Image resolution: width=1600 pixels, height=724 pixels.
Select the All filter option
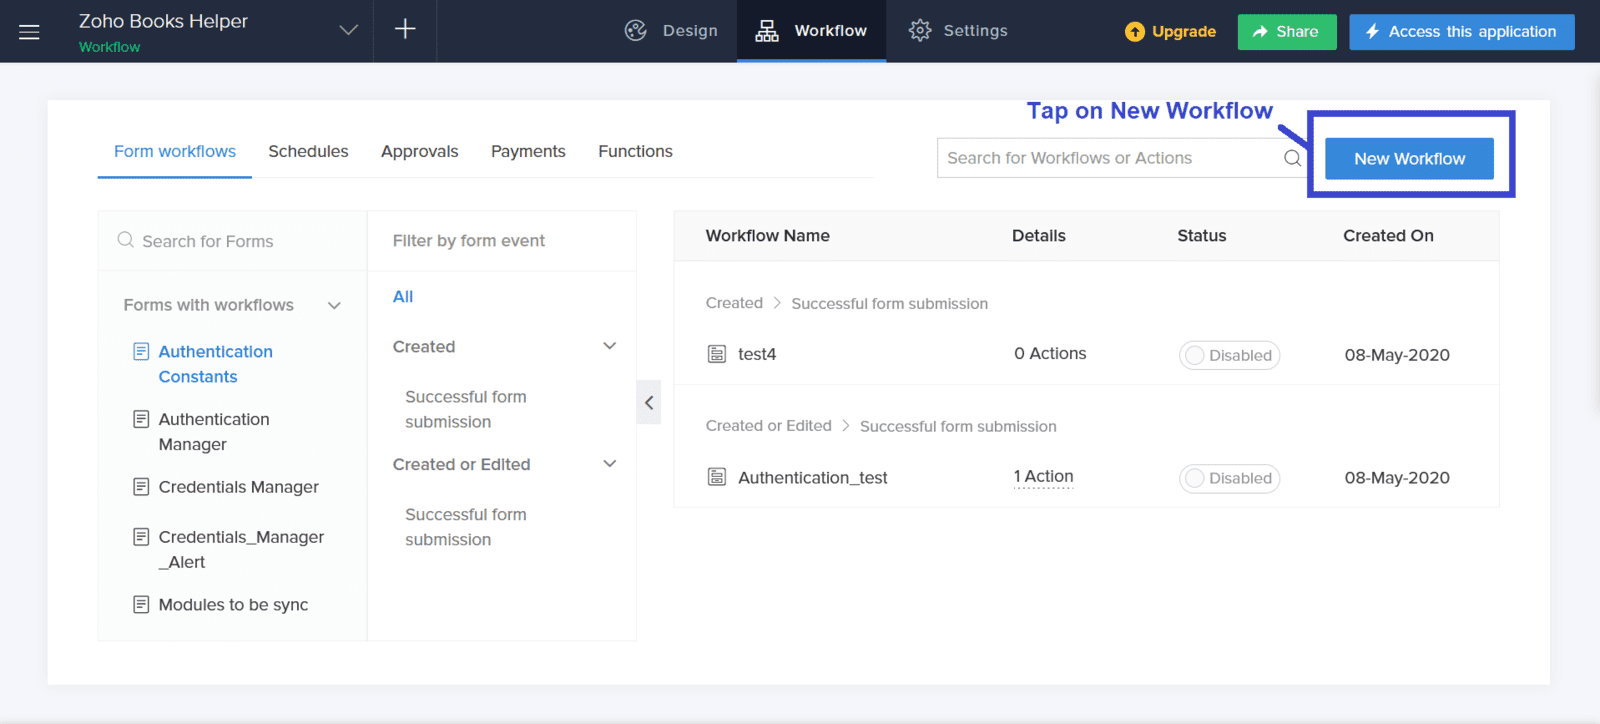(403, 297)
